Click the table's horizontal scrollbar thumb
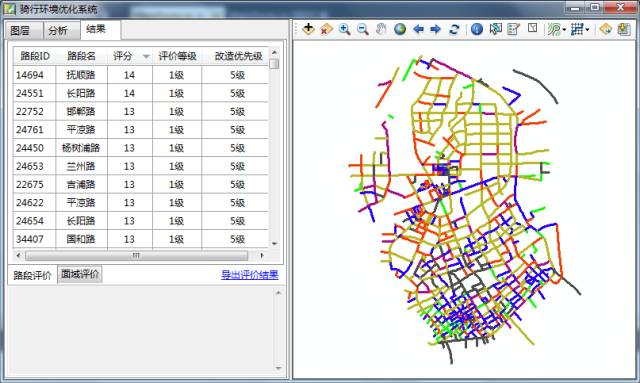640x383 pixels. pos(136,256)
